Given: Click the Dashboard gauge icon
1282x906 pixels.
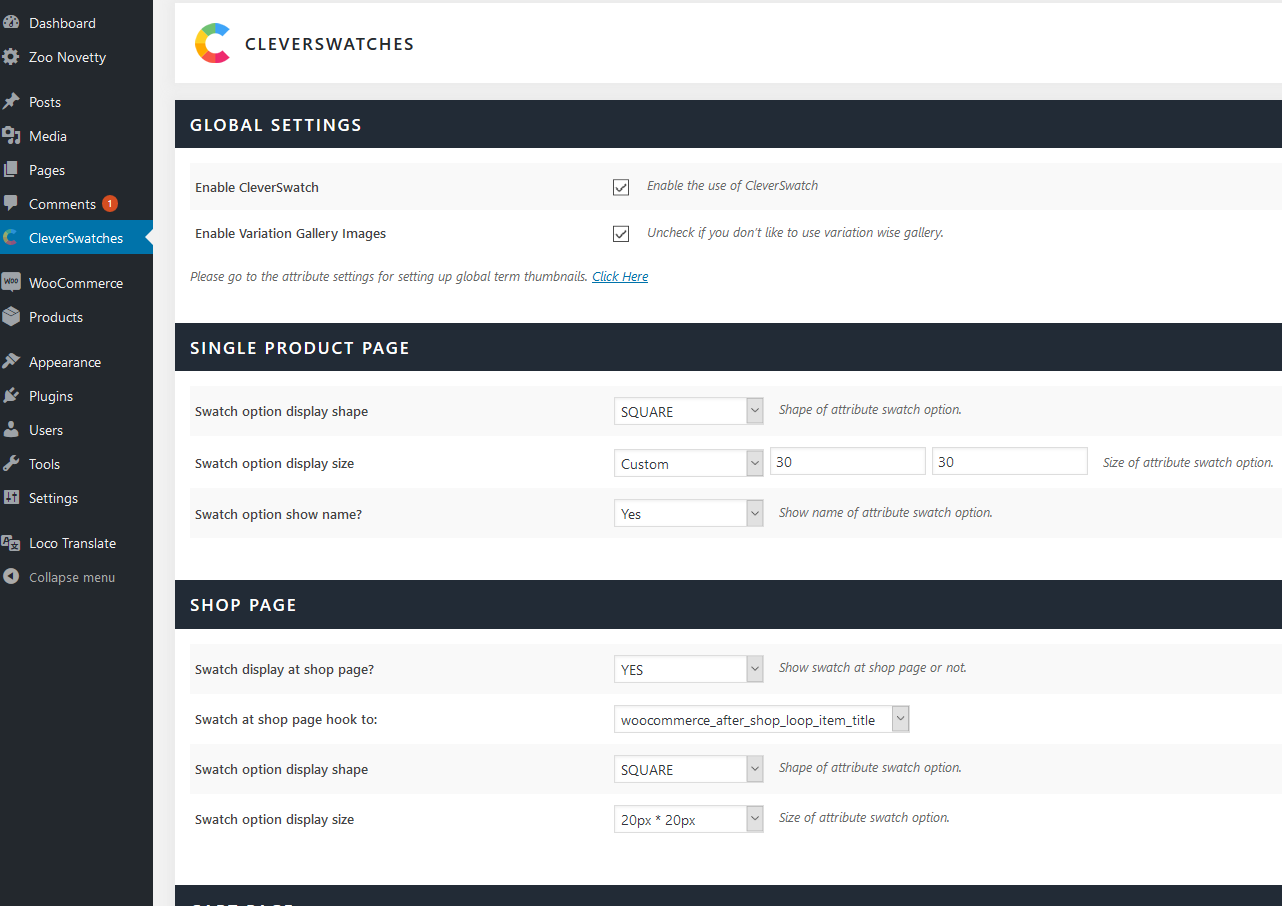Looking at the screenshot, I should point(11,22).
